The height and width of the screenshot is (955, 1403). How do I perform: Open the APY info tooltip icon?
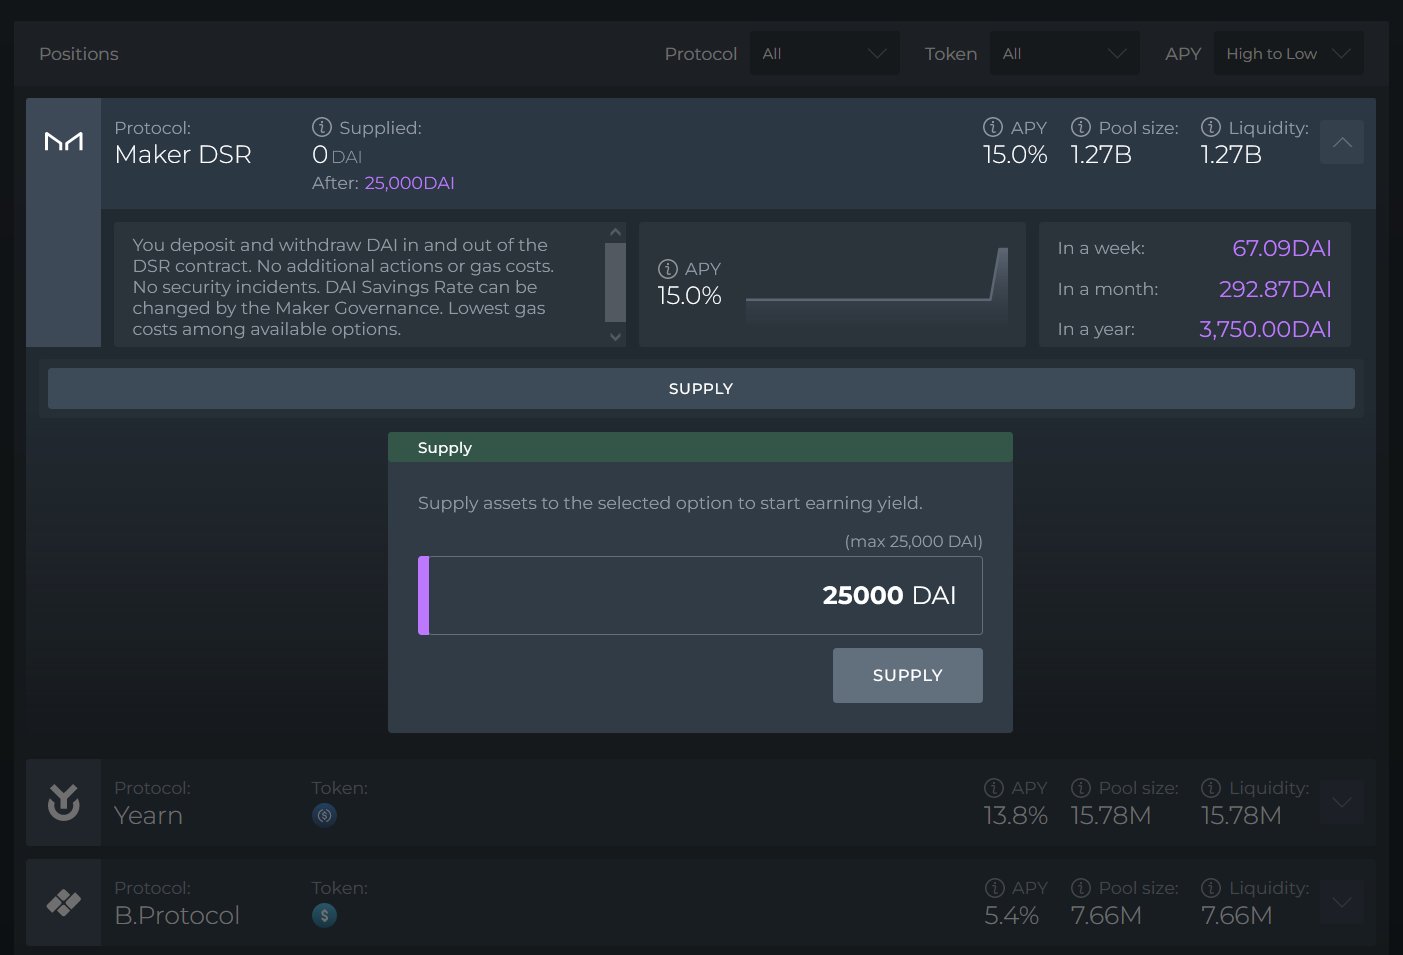992,128
